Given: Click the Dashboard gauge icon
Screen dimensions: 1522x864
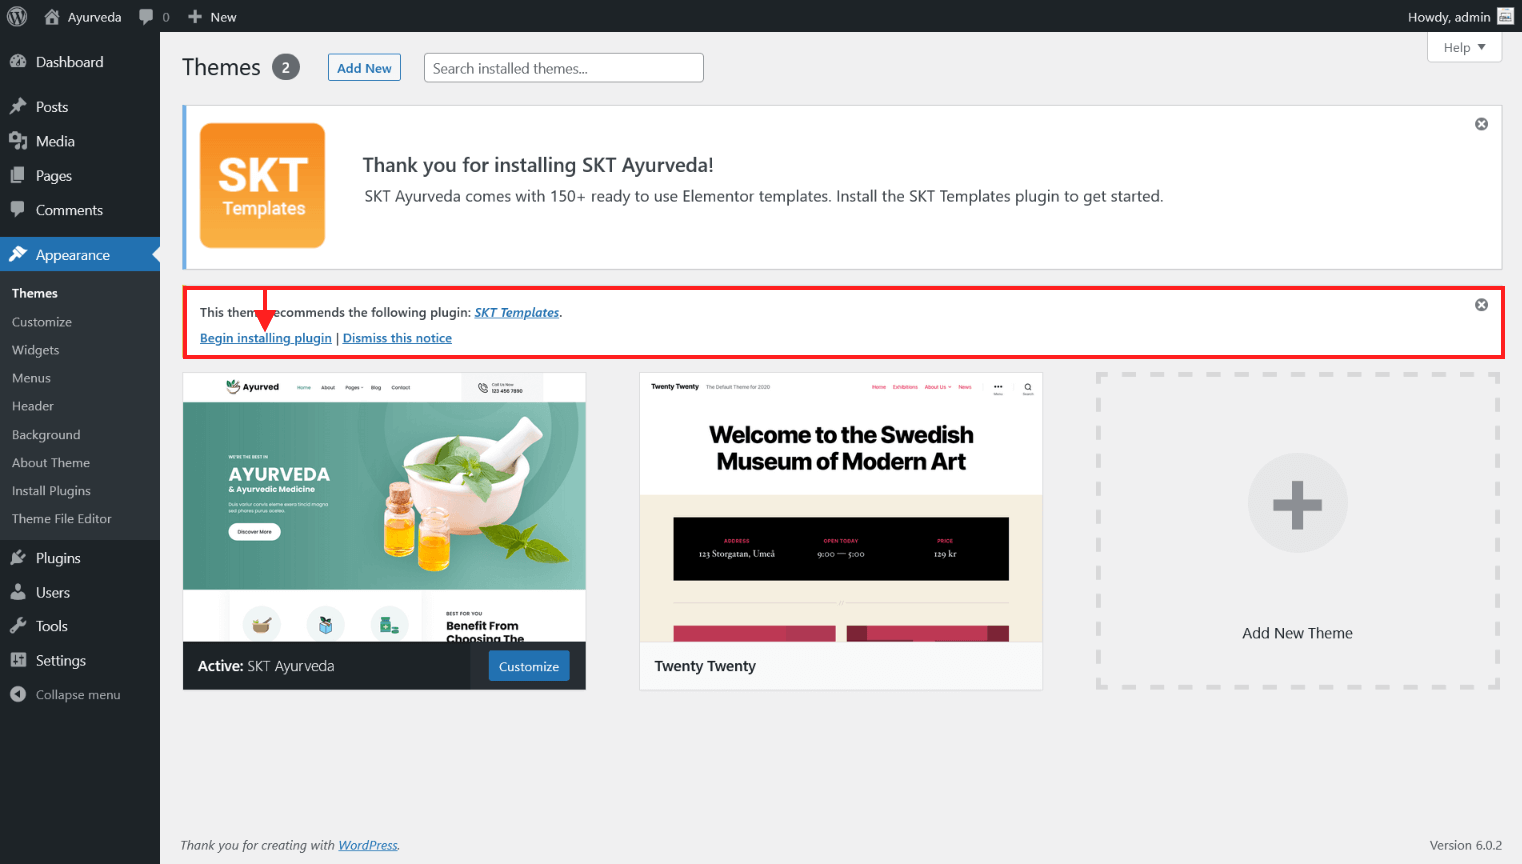Looking at the screenshot, I should coord(18,62).
